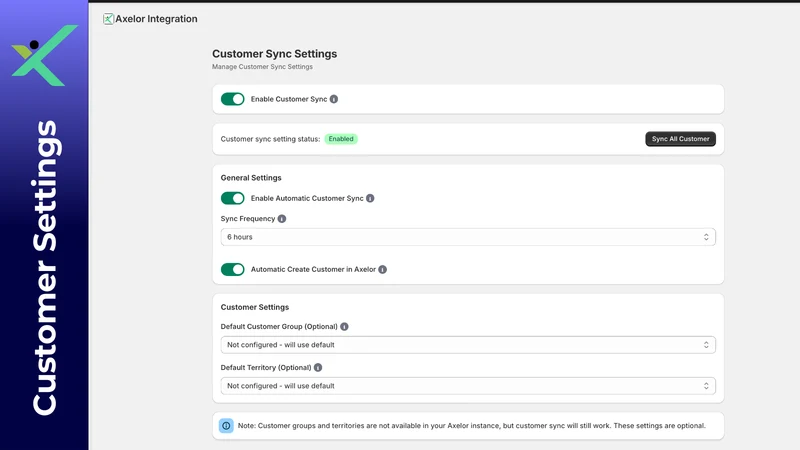Click the Manage Customer Sync Settings subtitle
The height and width of the screenshot is (450, 800).
[262, 67]
